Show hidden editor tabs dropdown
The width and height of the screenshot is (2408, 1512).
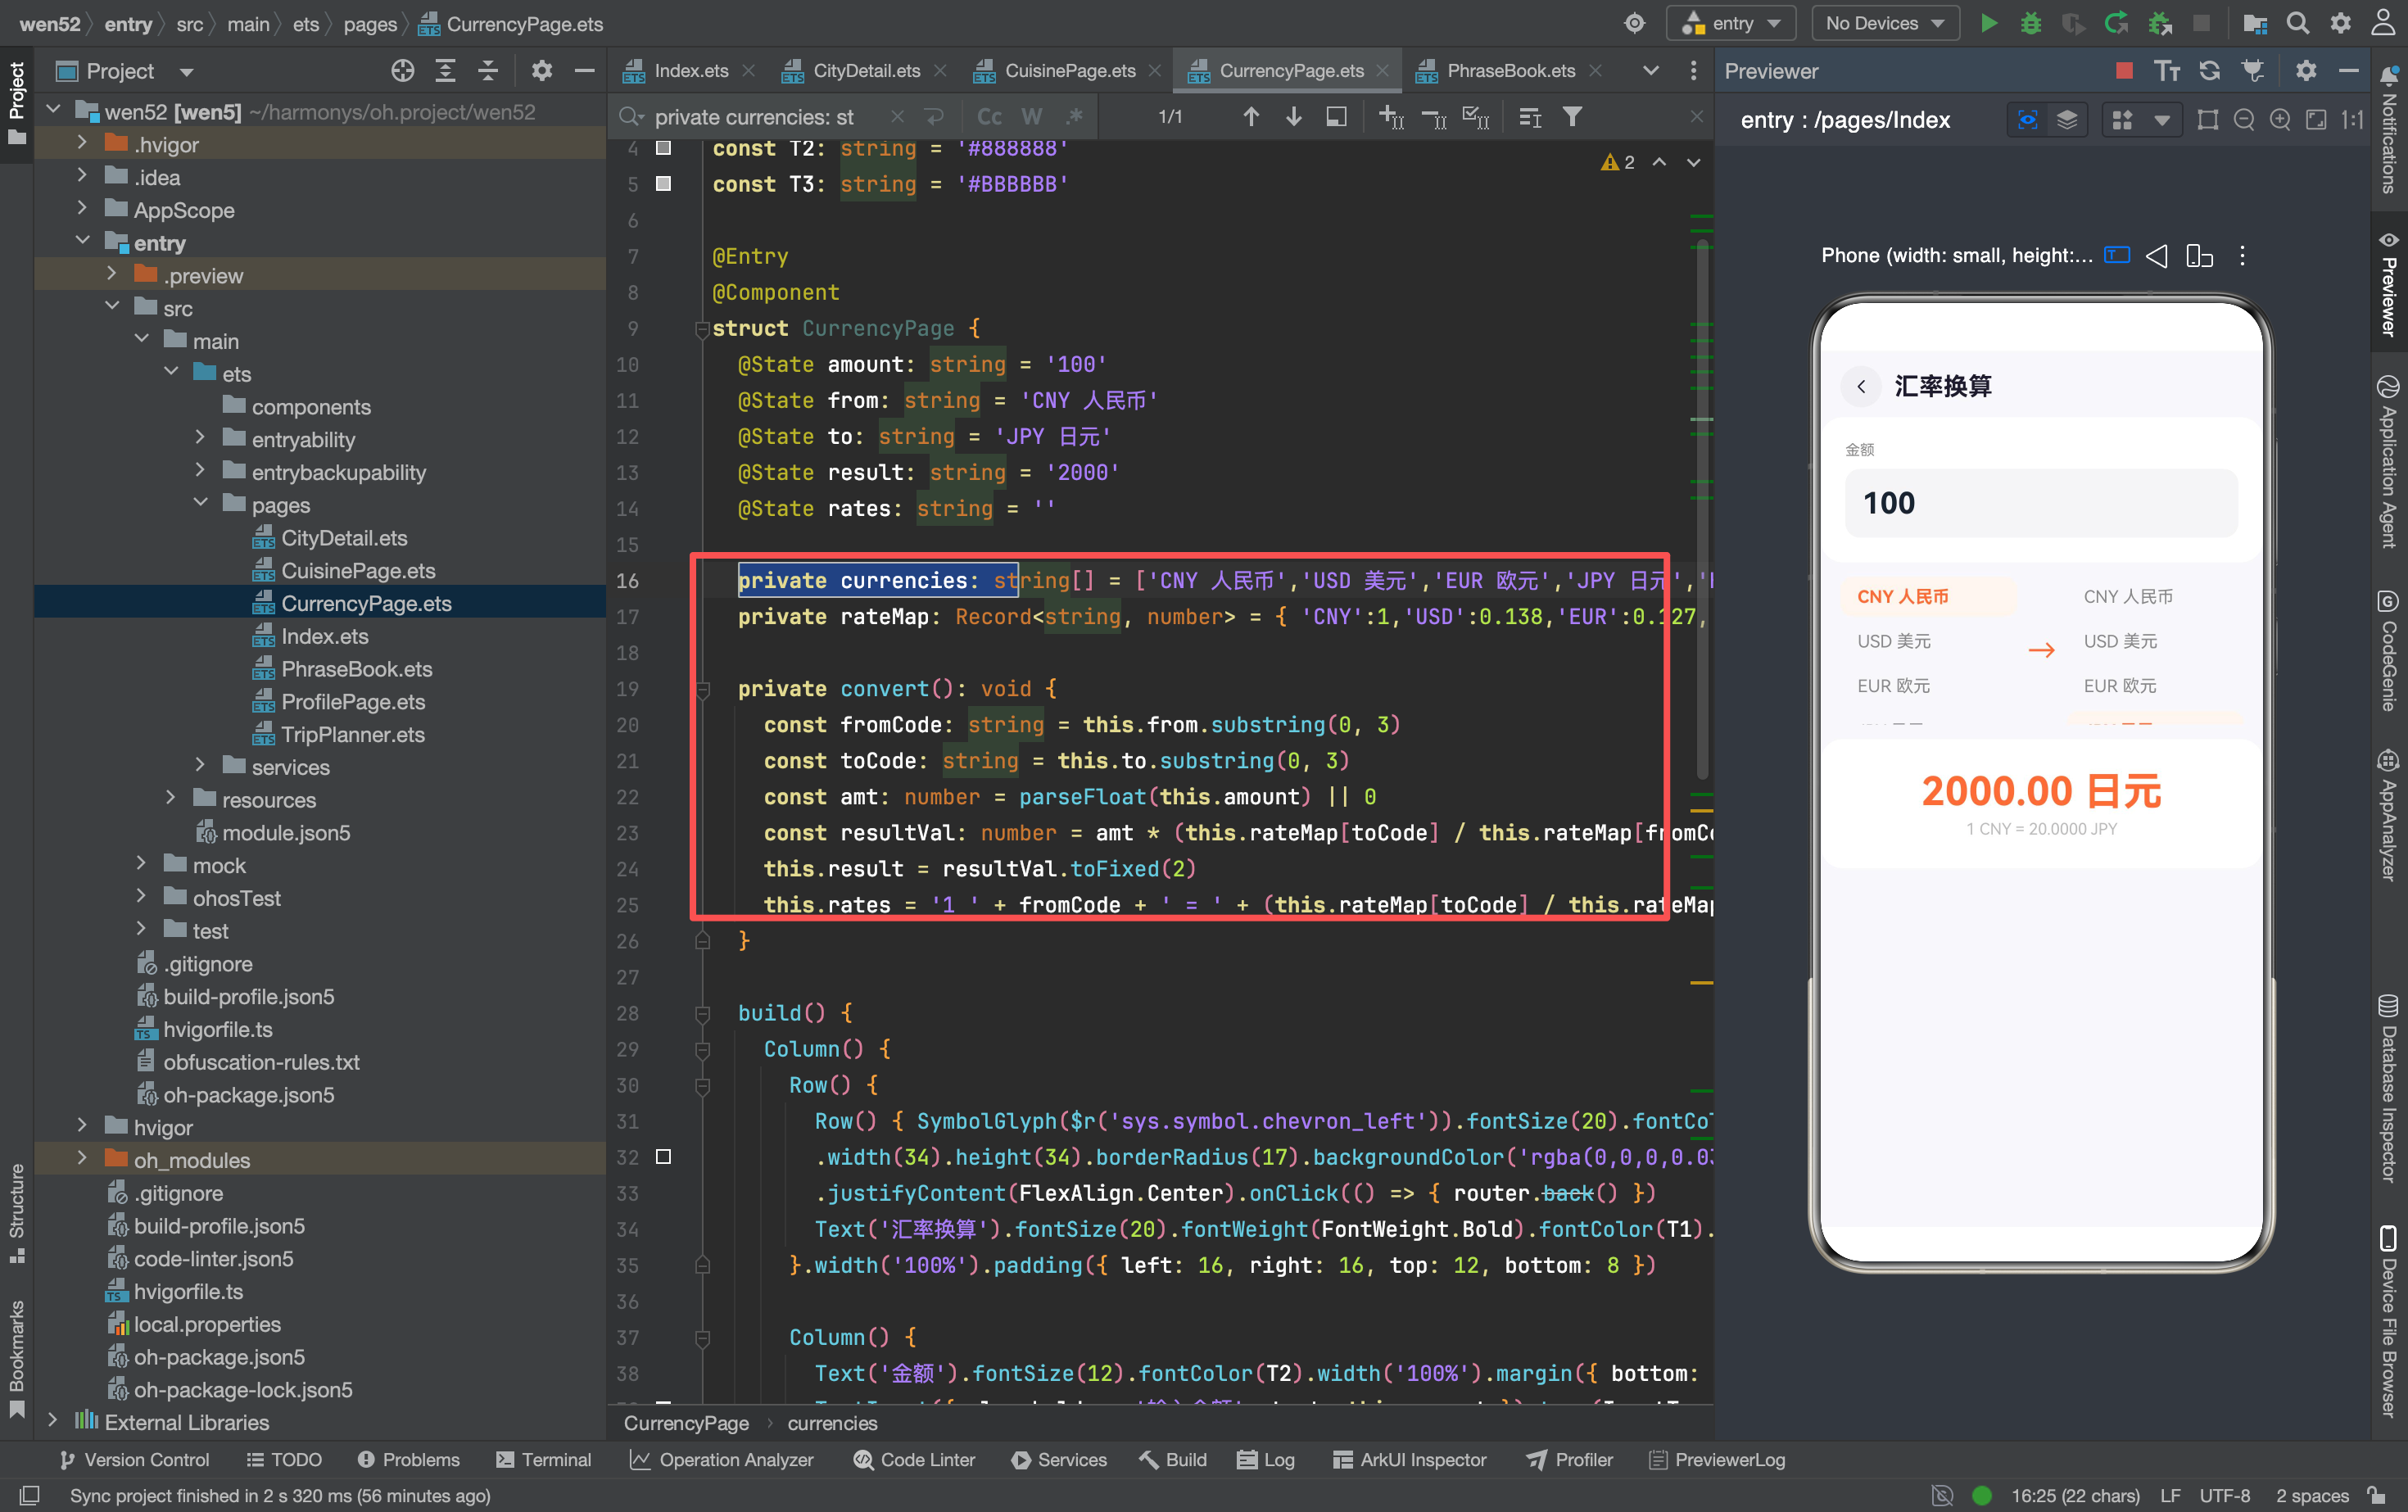1651,71
